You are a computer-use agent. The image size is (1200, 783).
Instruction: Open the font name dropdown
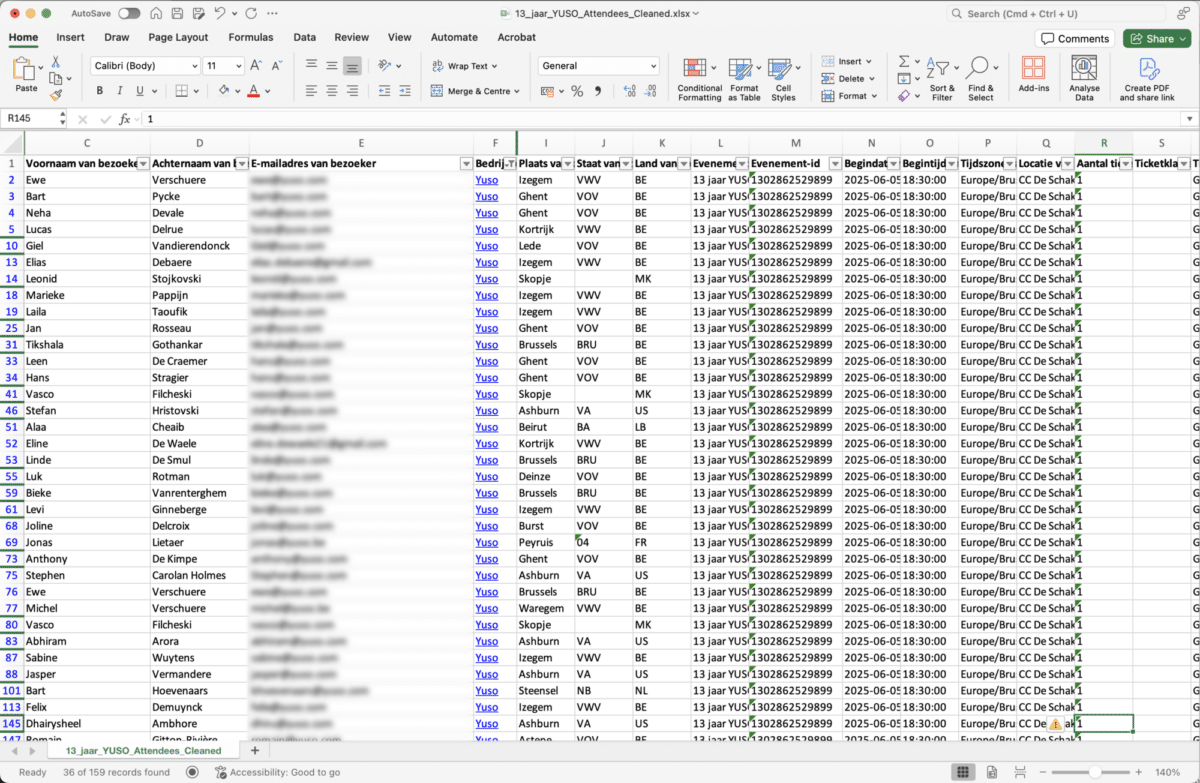(x=194, y=66)
